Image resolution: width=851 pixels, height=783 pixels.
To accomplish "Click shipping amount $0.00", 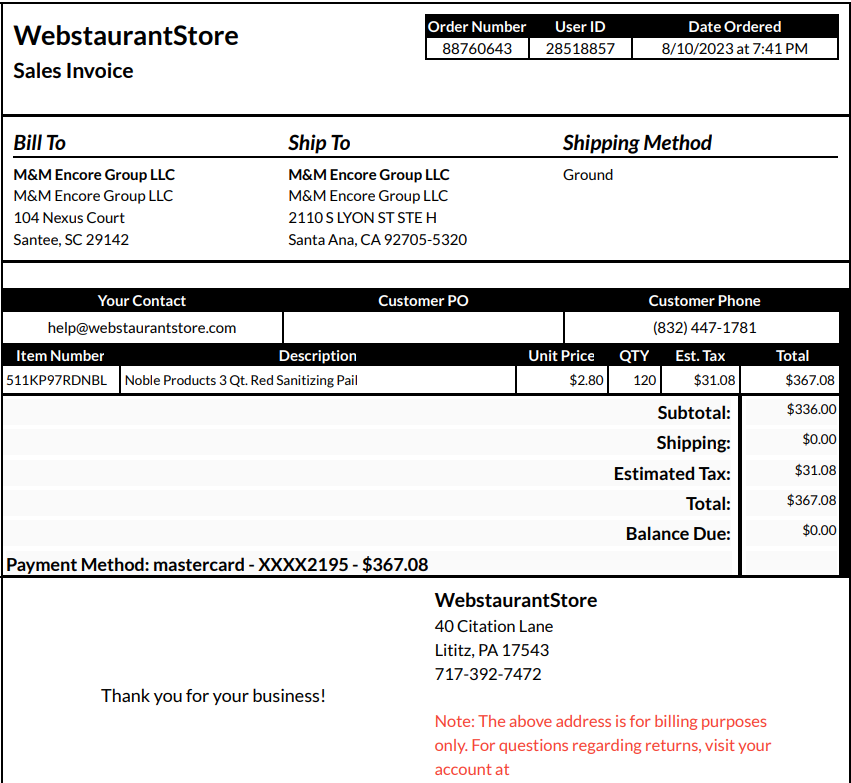I will tap(819, 439).
